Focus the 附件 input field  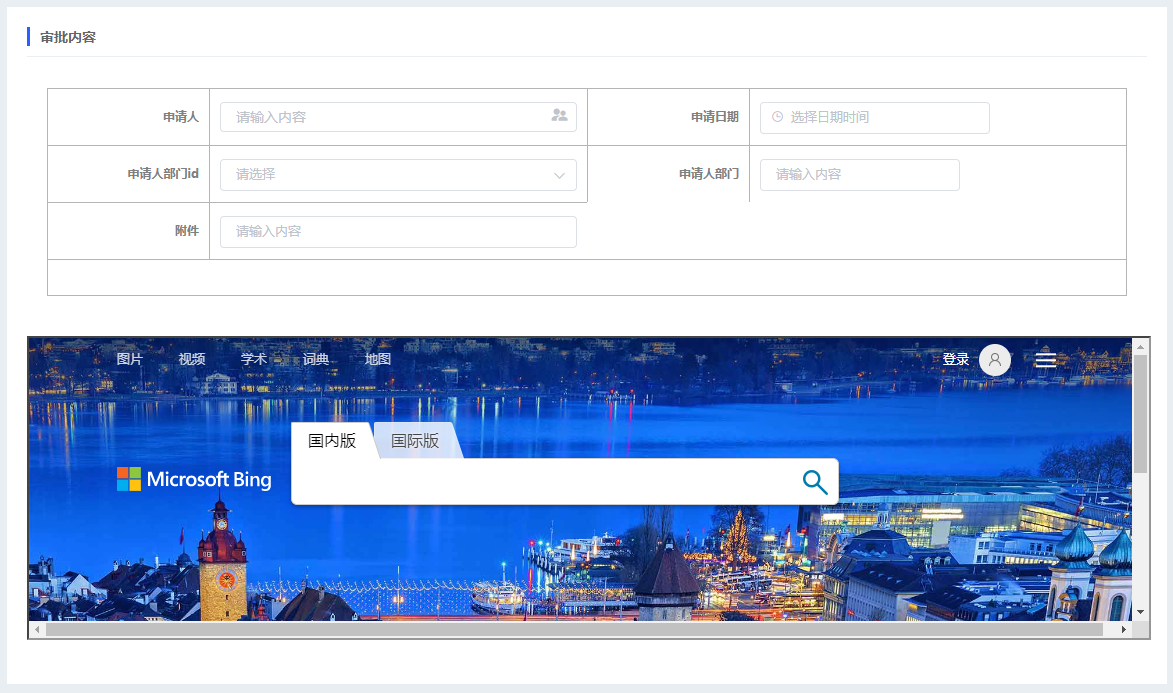click(x=398, y=232)
